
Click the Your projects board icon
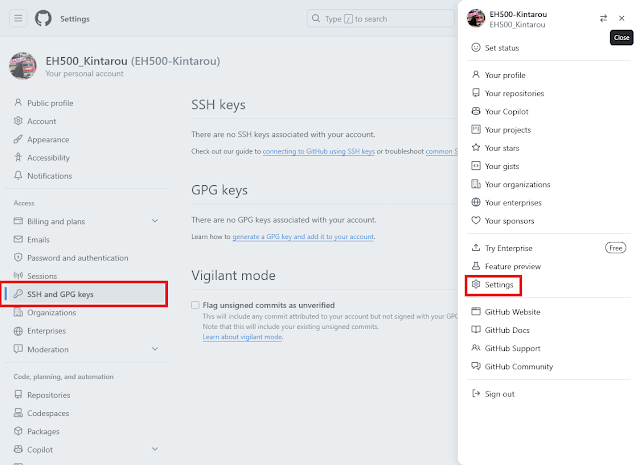(476, 129)
